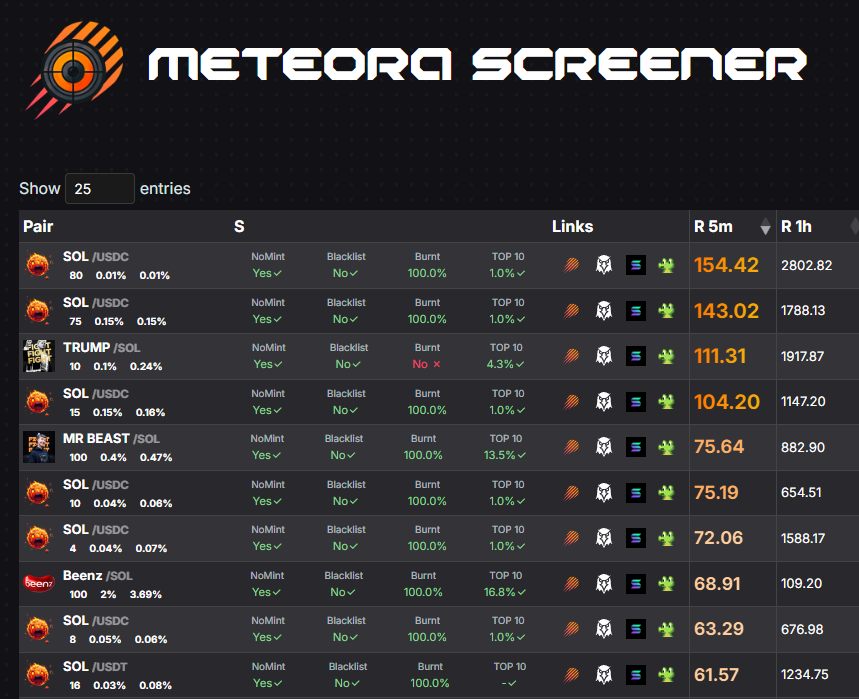
Task: Open GeckoTerminal for Beenz/SOL pair
Action: pyautogui.click(x=666, y=583)
